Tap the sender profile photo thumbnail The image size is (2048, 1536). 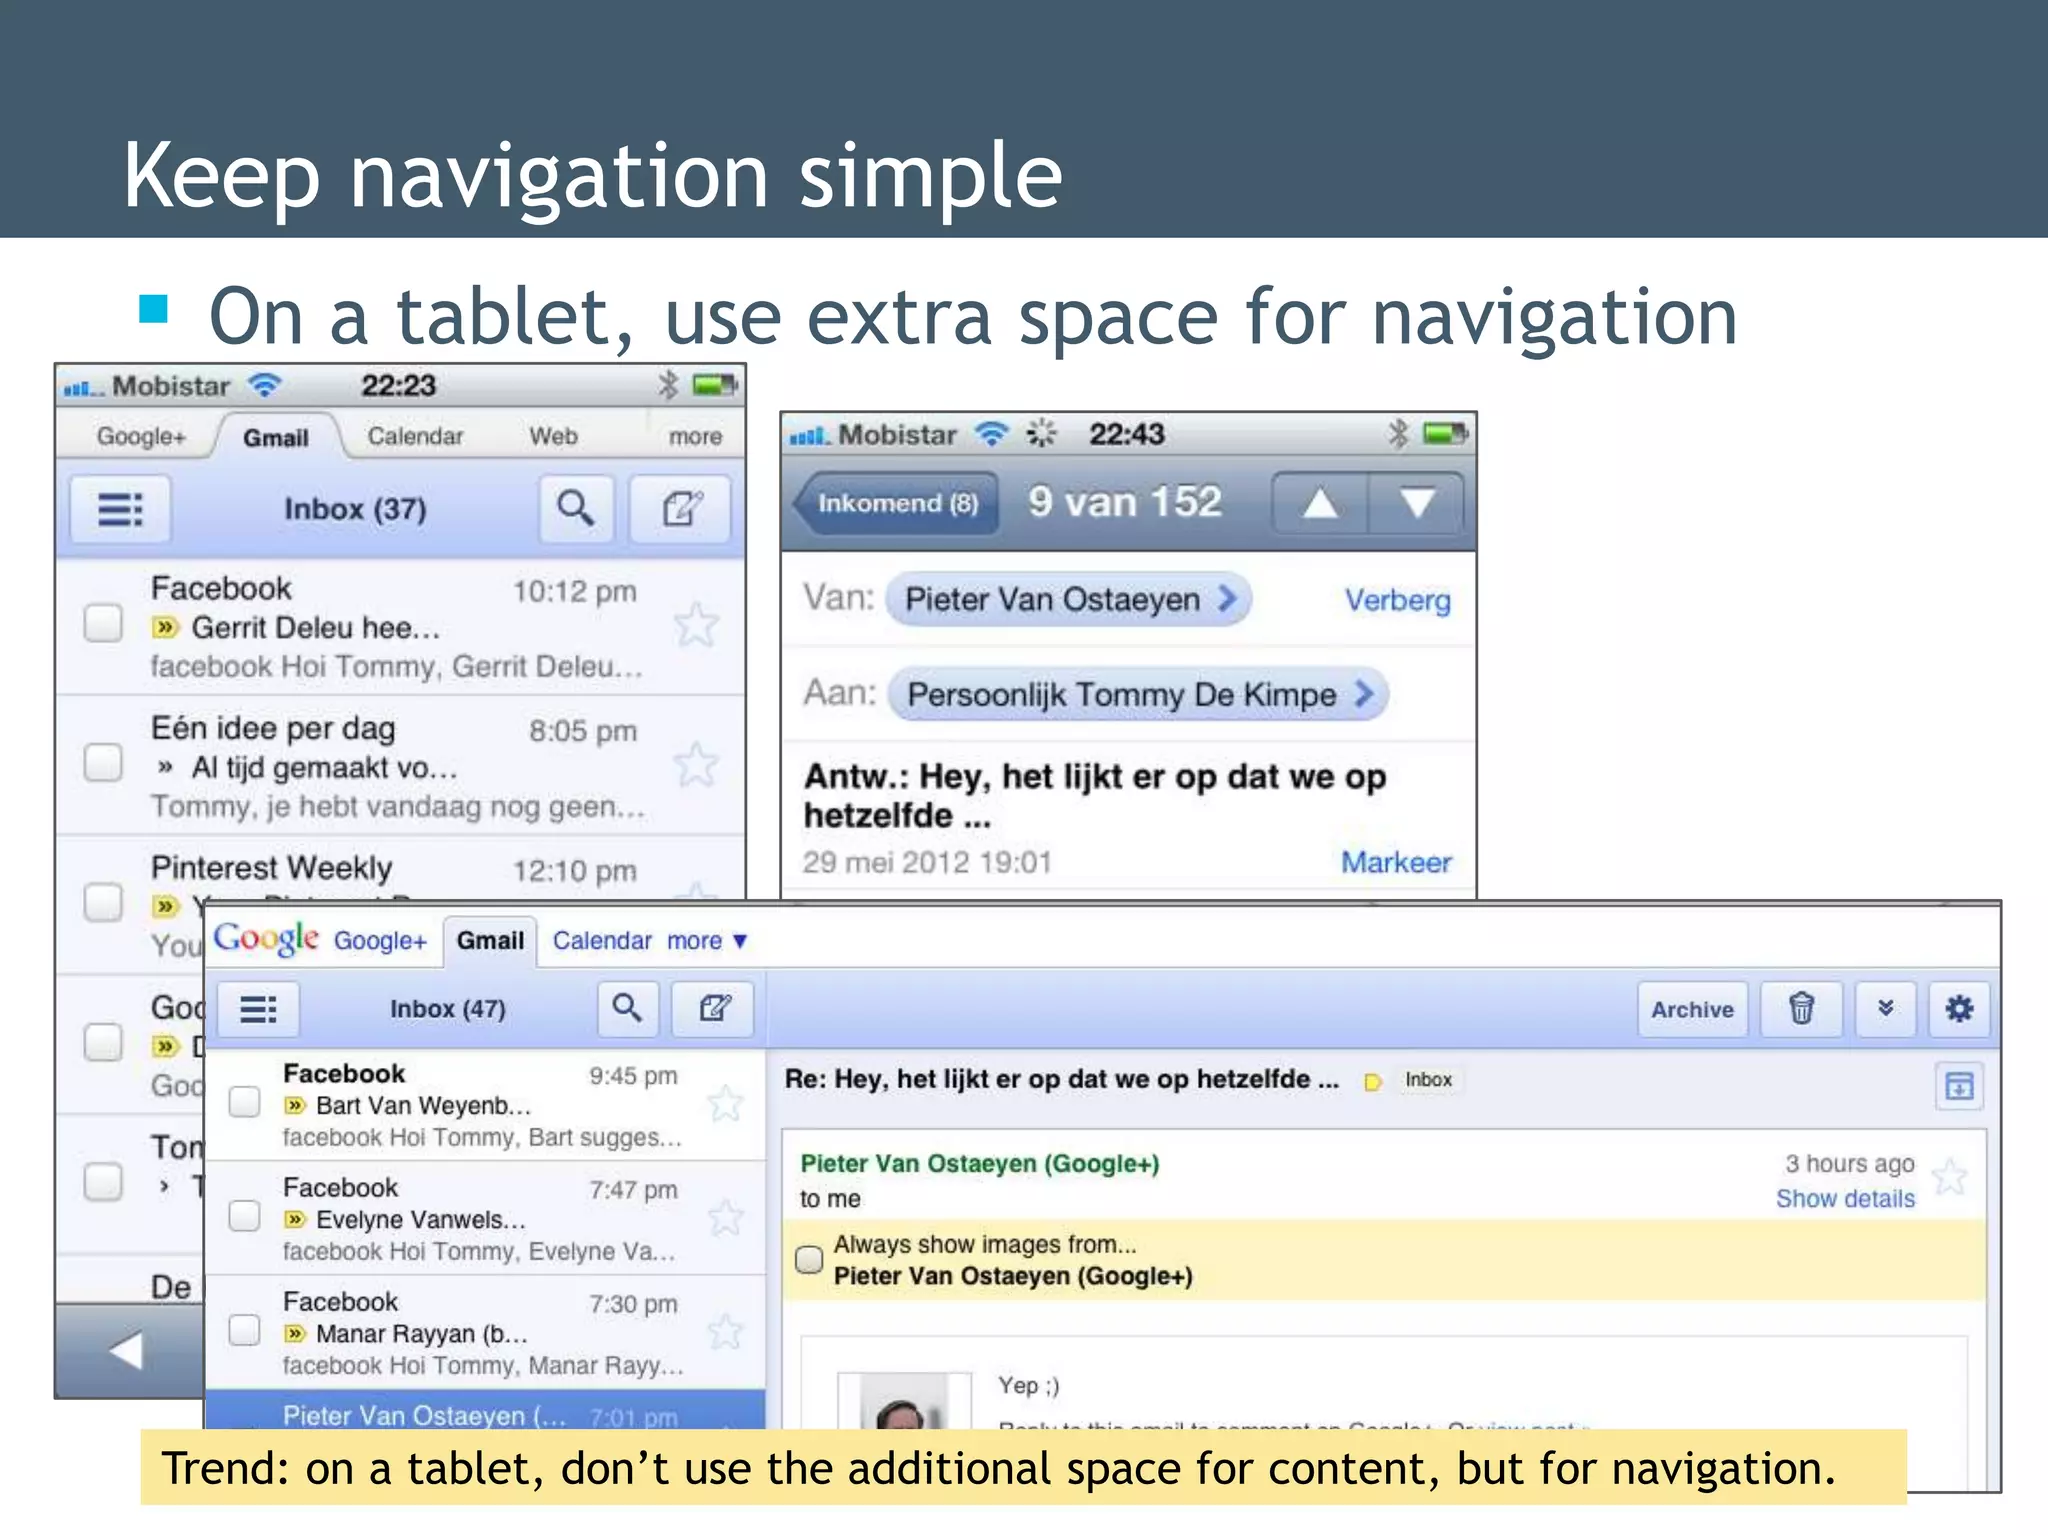pyautogui.click(x=904, y=1400)
